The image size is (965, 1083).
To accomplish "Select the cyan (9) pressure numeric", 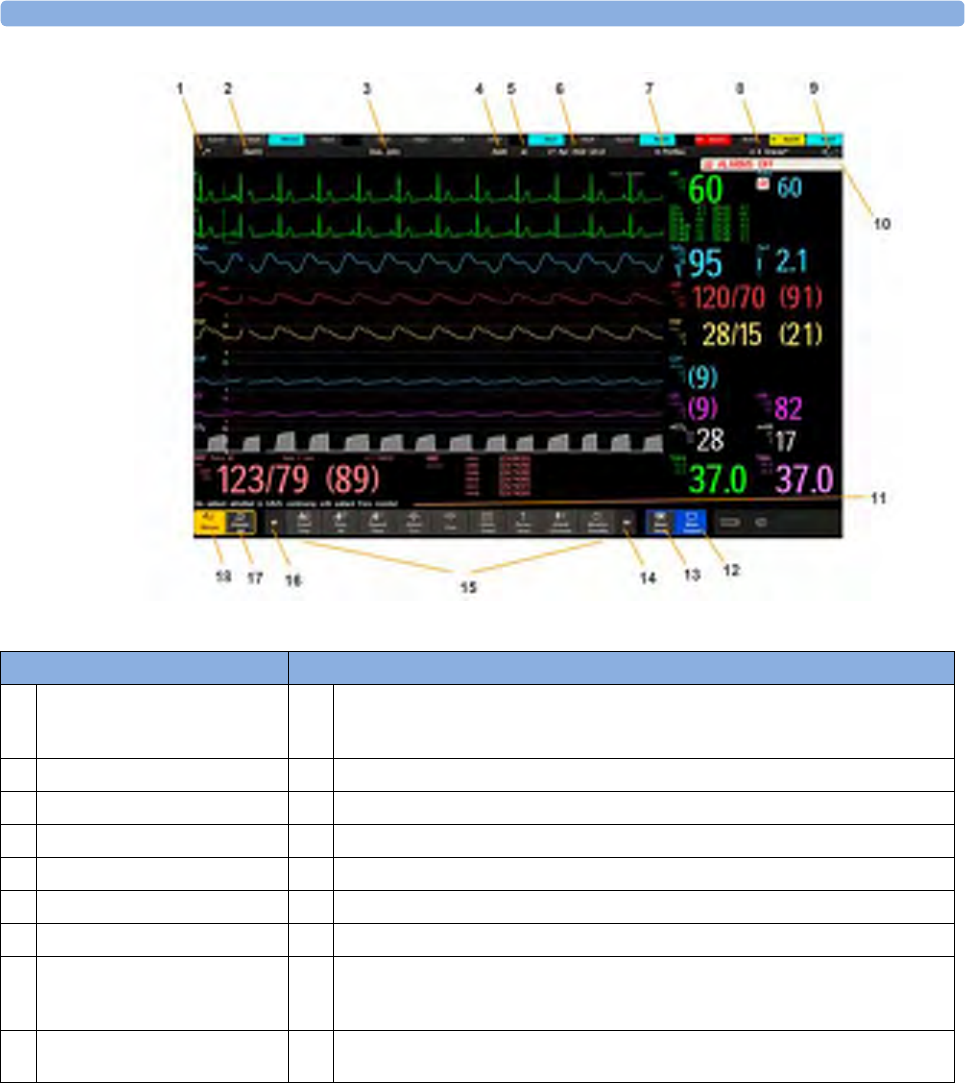I will [x=703, y=376].
